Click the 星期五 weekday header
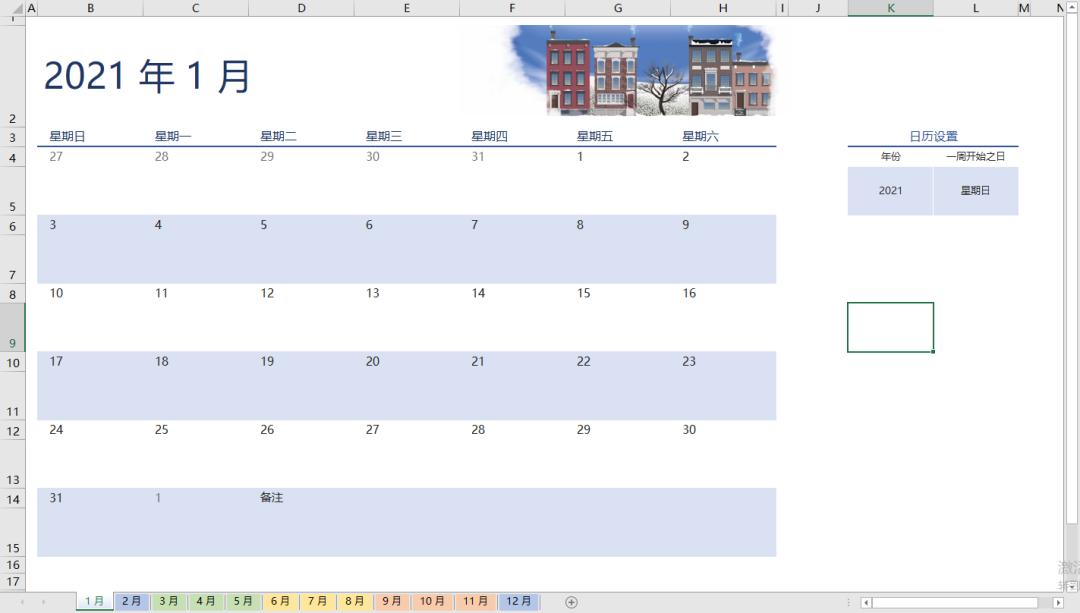Viewport: 1080px width, 613px height. pos(594,136)
